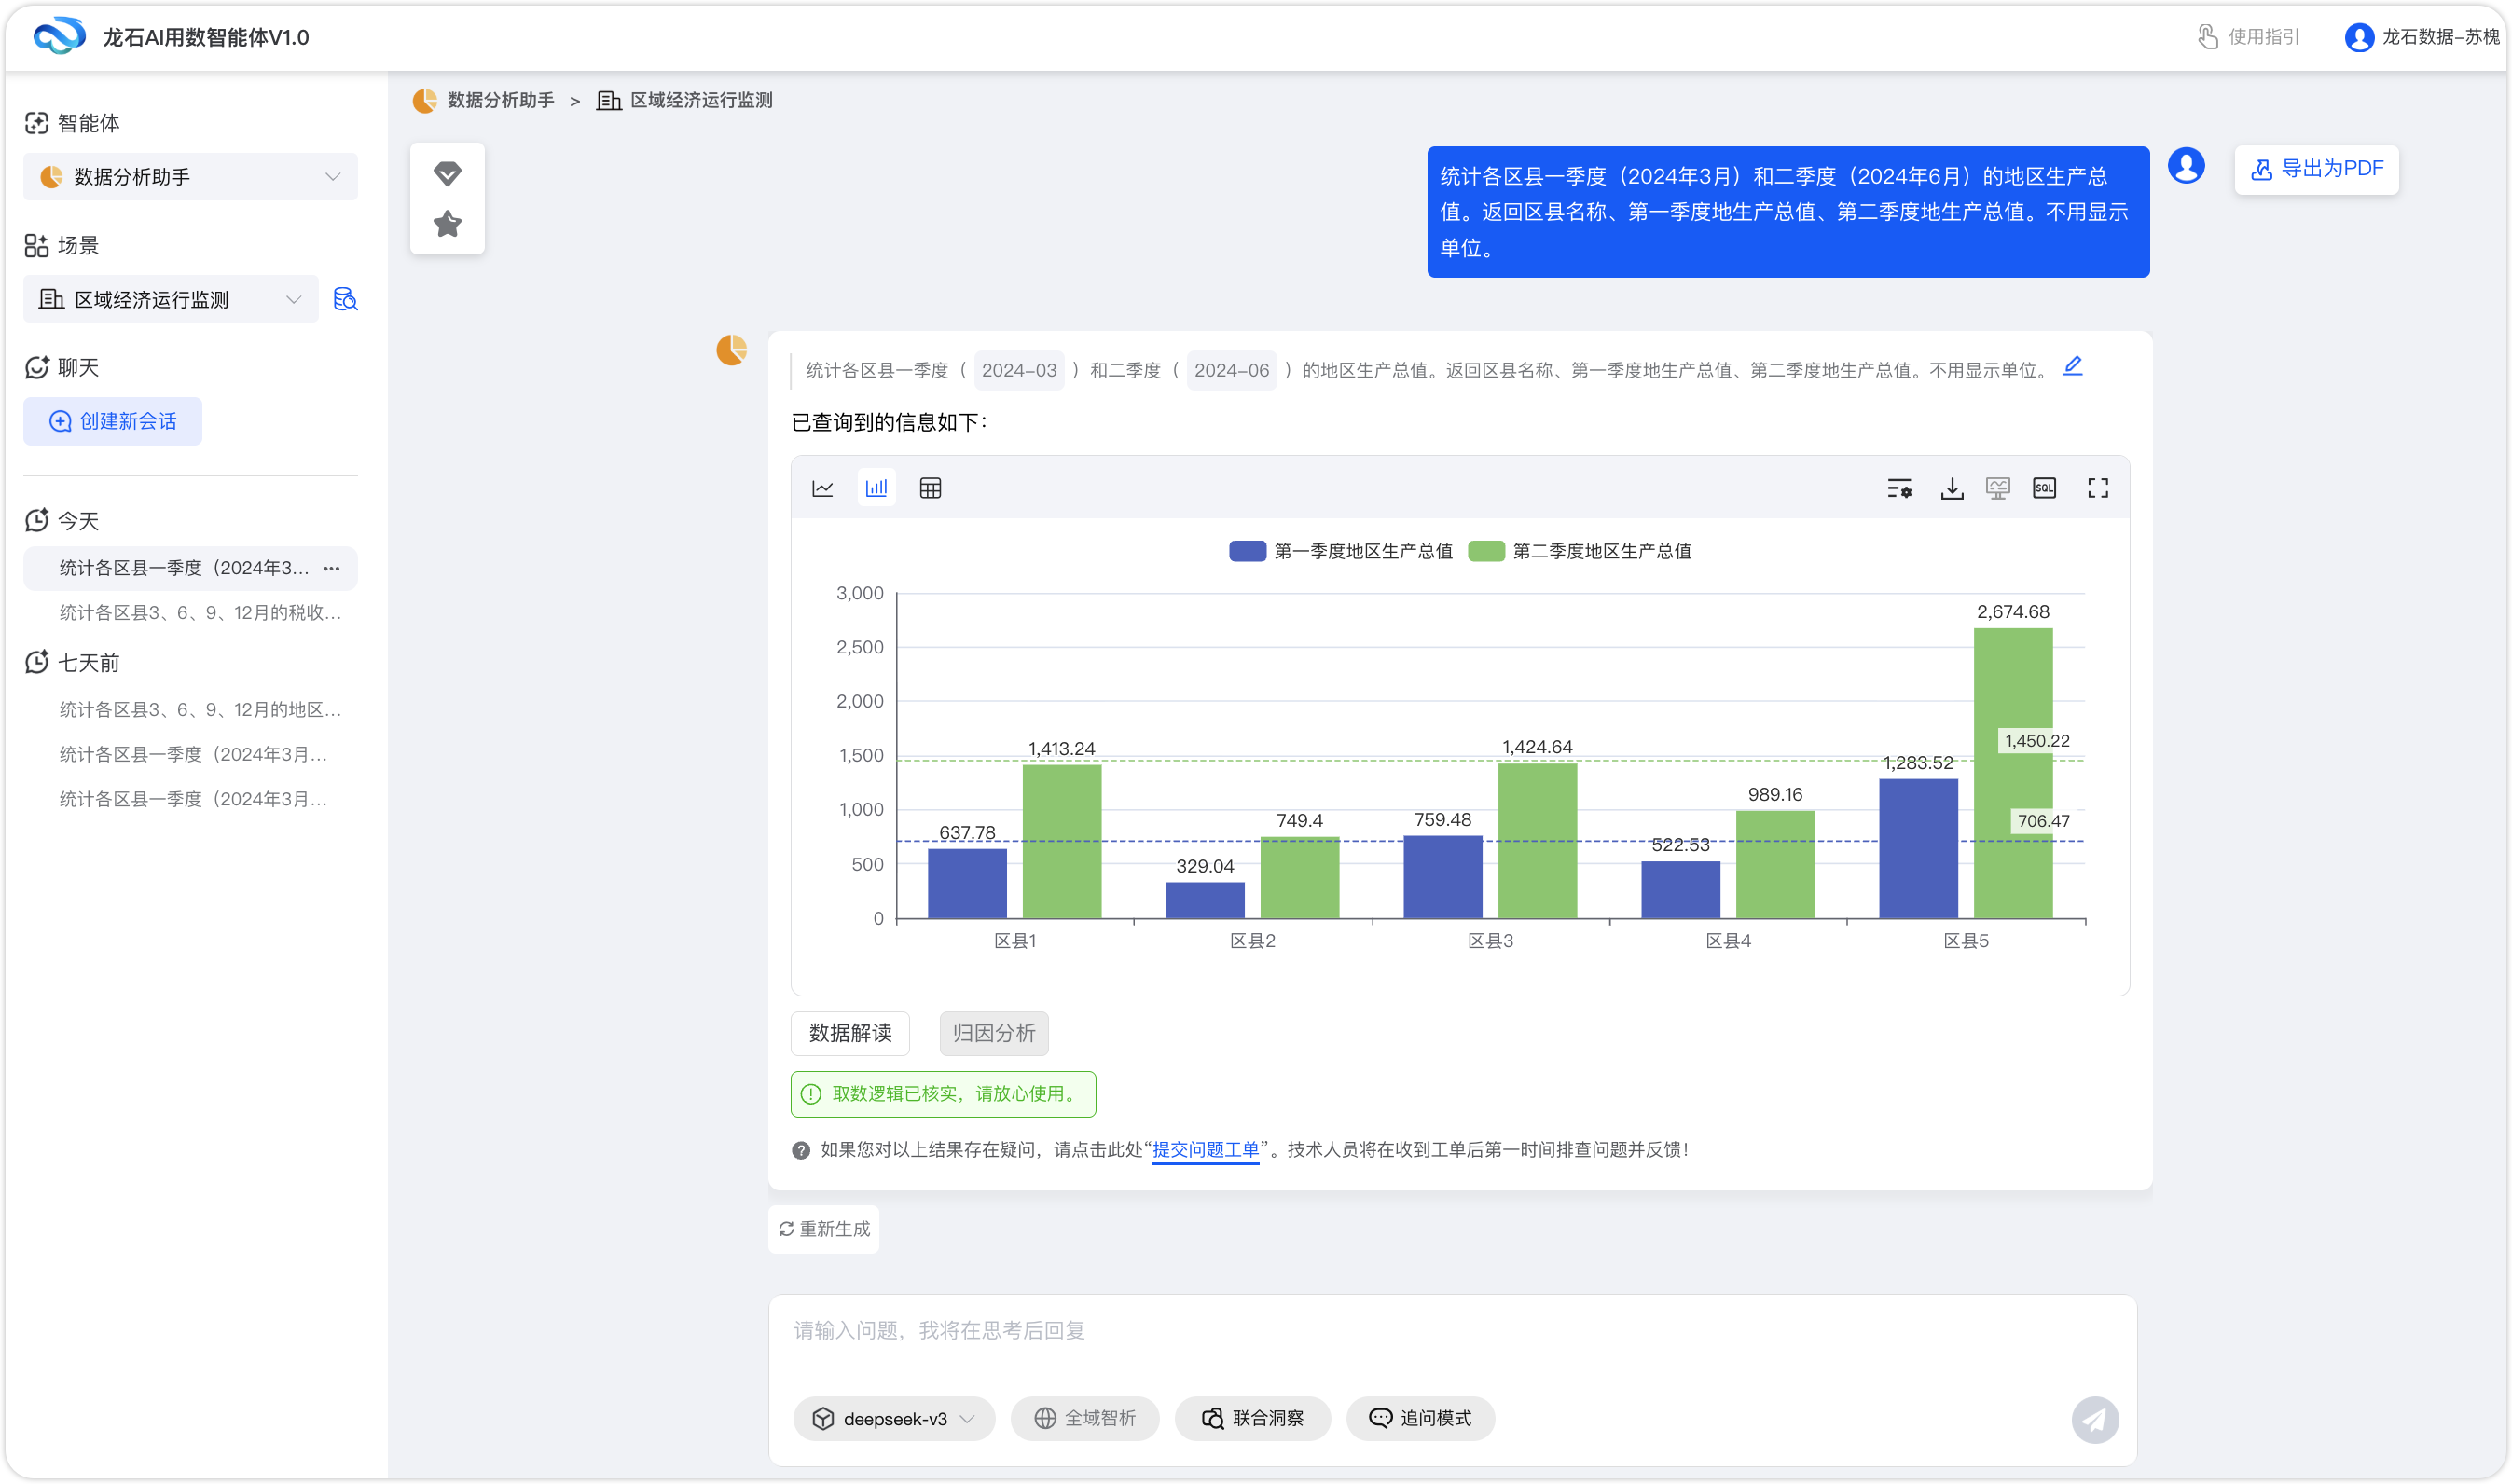
Task: Open the 区域经济运行监测 scene dropdown
Action: pos(170,299)
